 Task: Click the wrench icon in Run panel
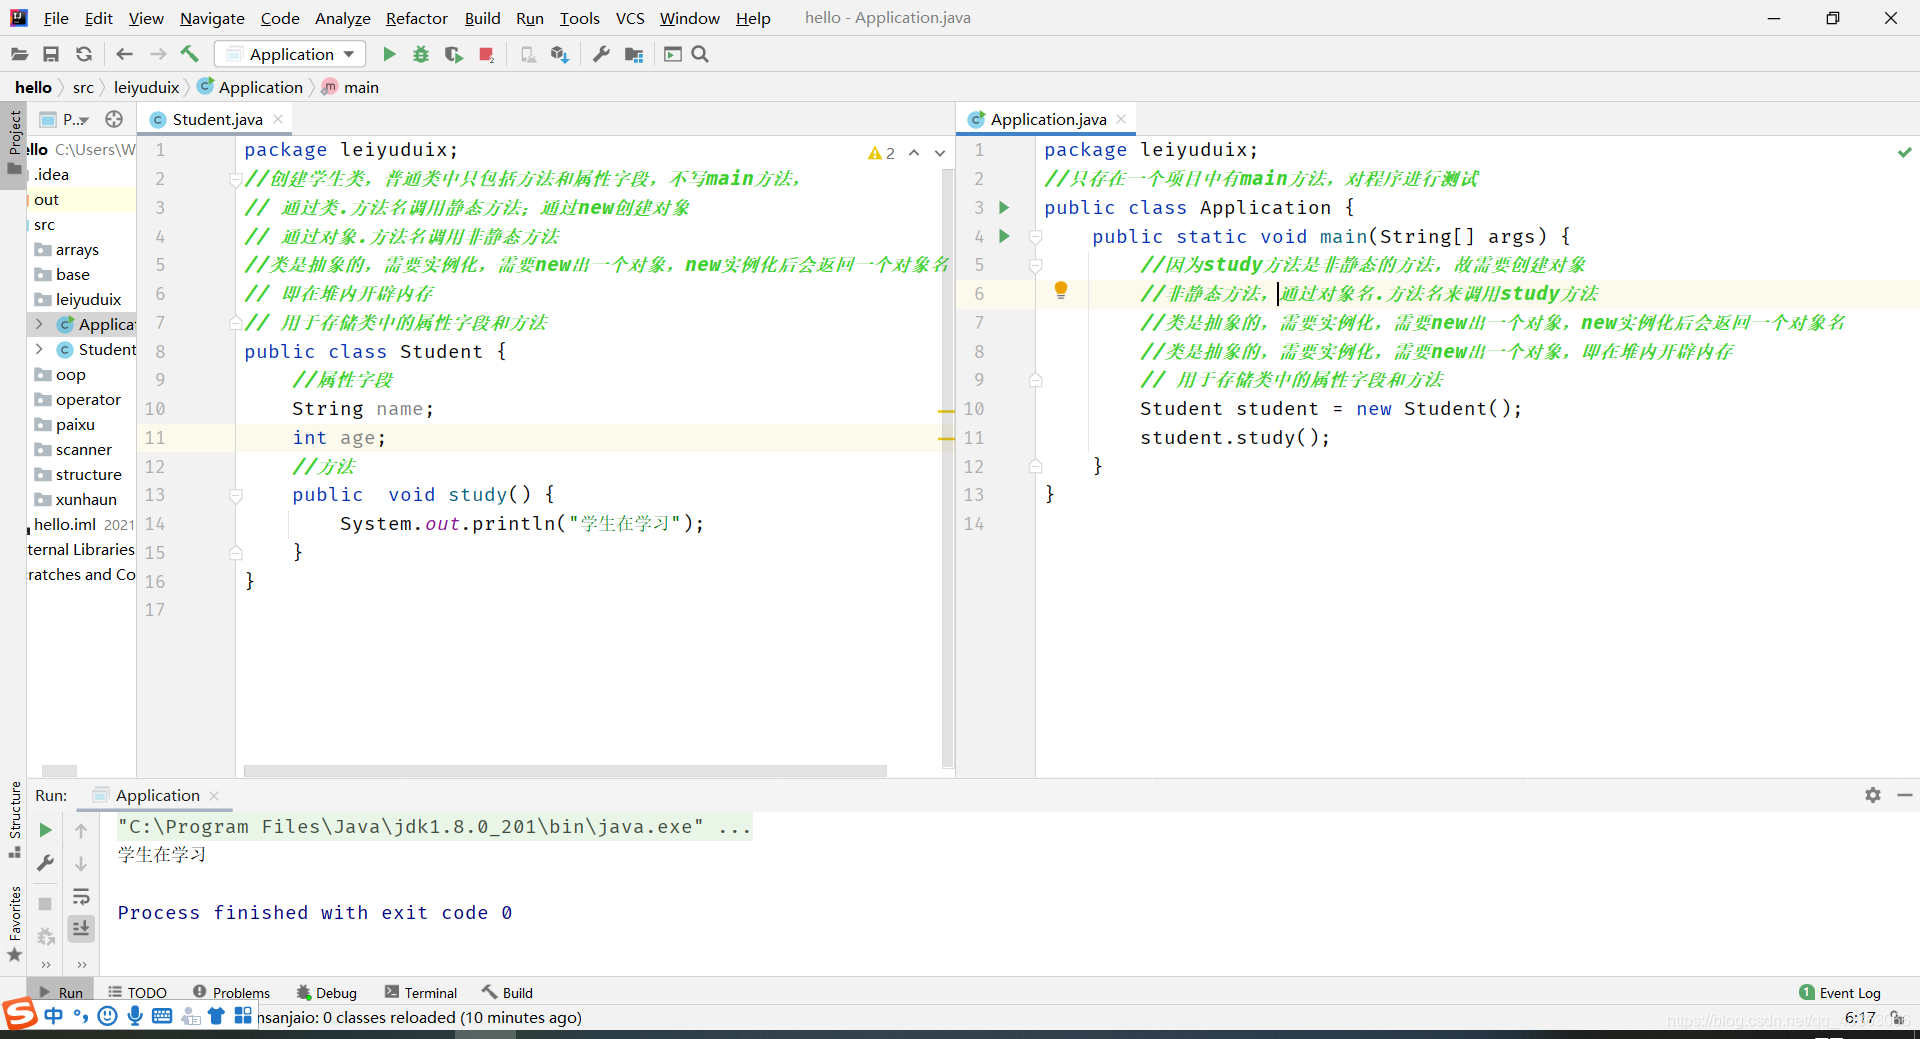point(45,863)
